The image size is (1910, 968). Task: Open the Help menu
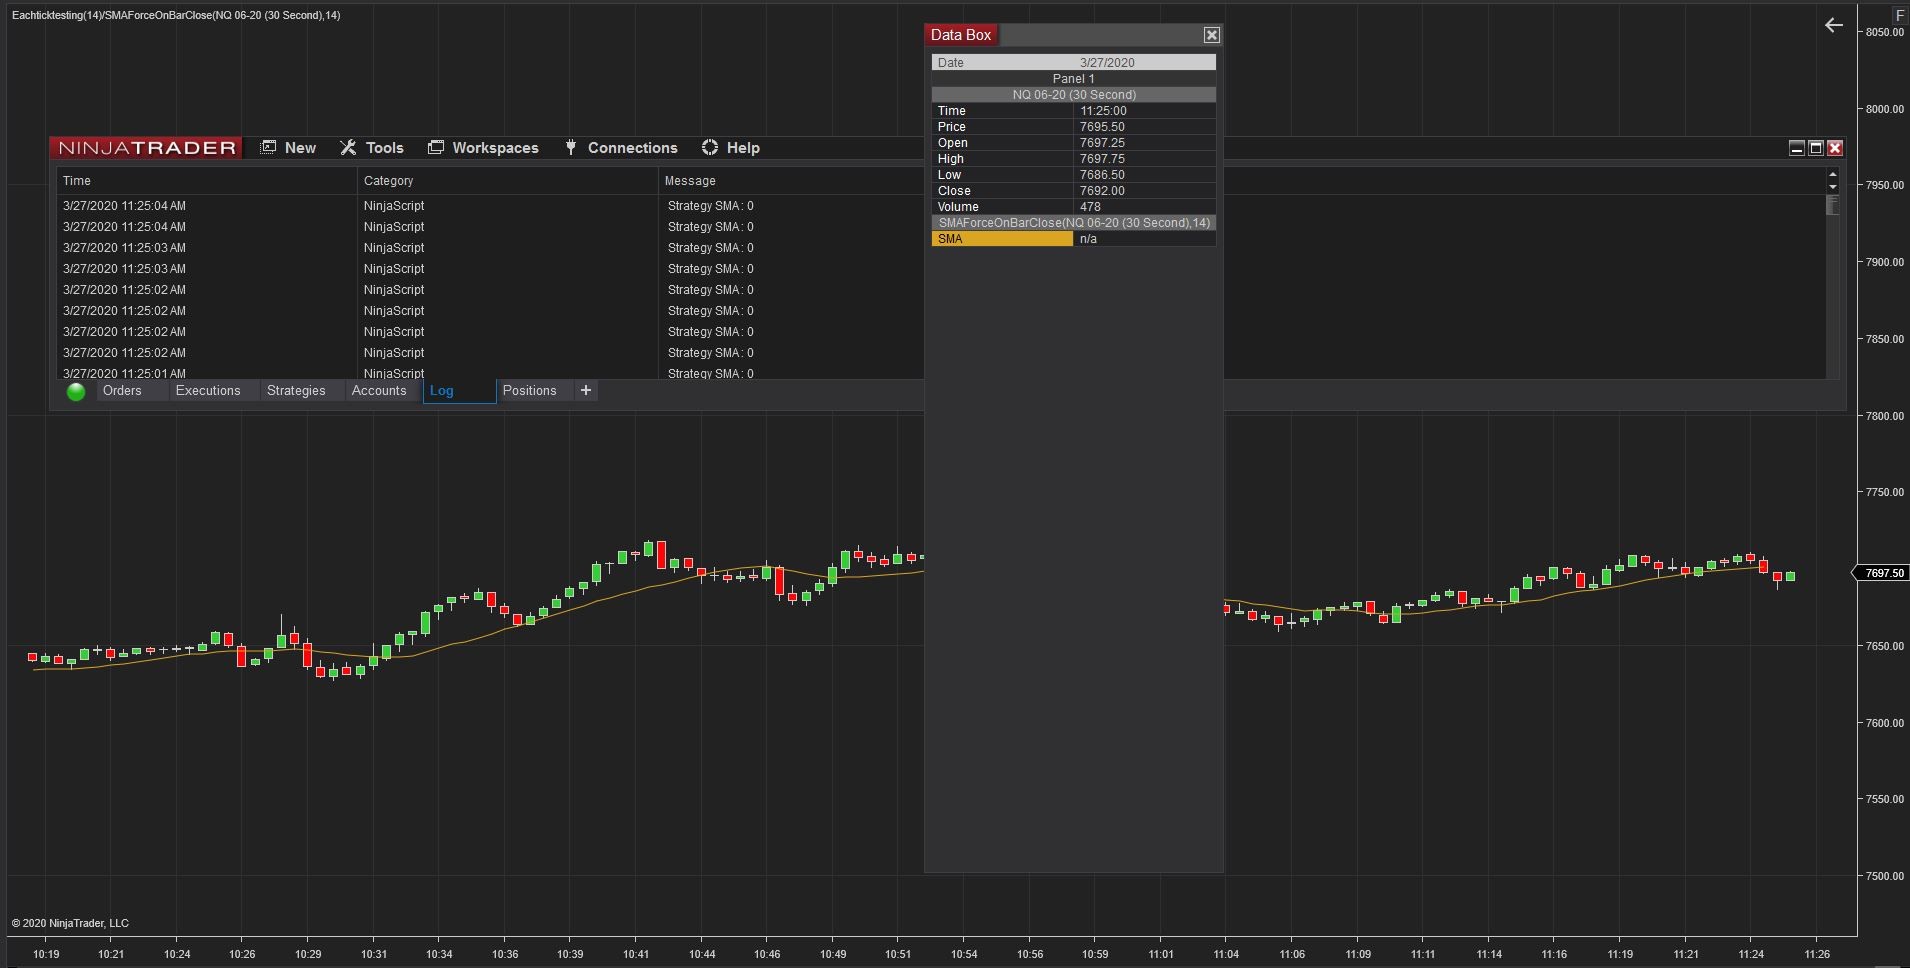point(731,148)
